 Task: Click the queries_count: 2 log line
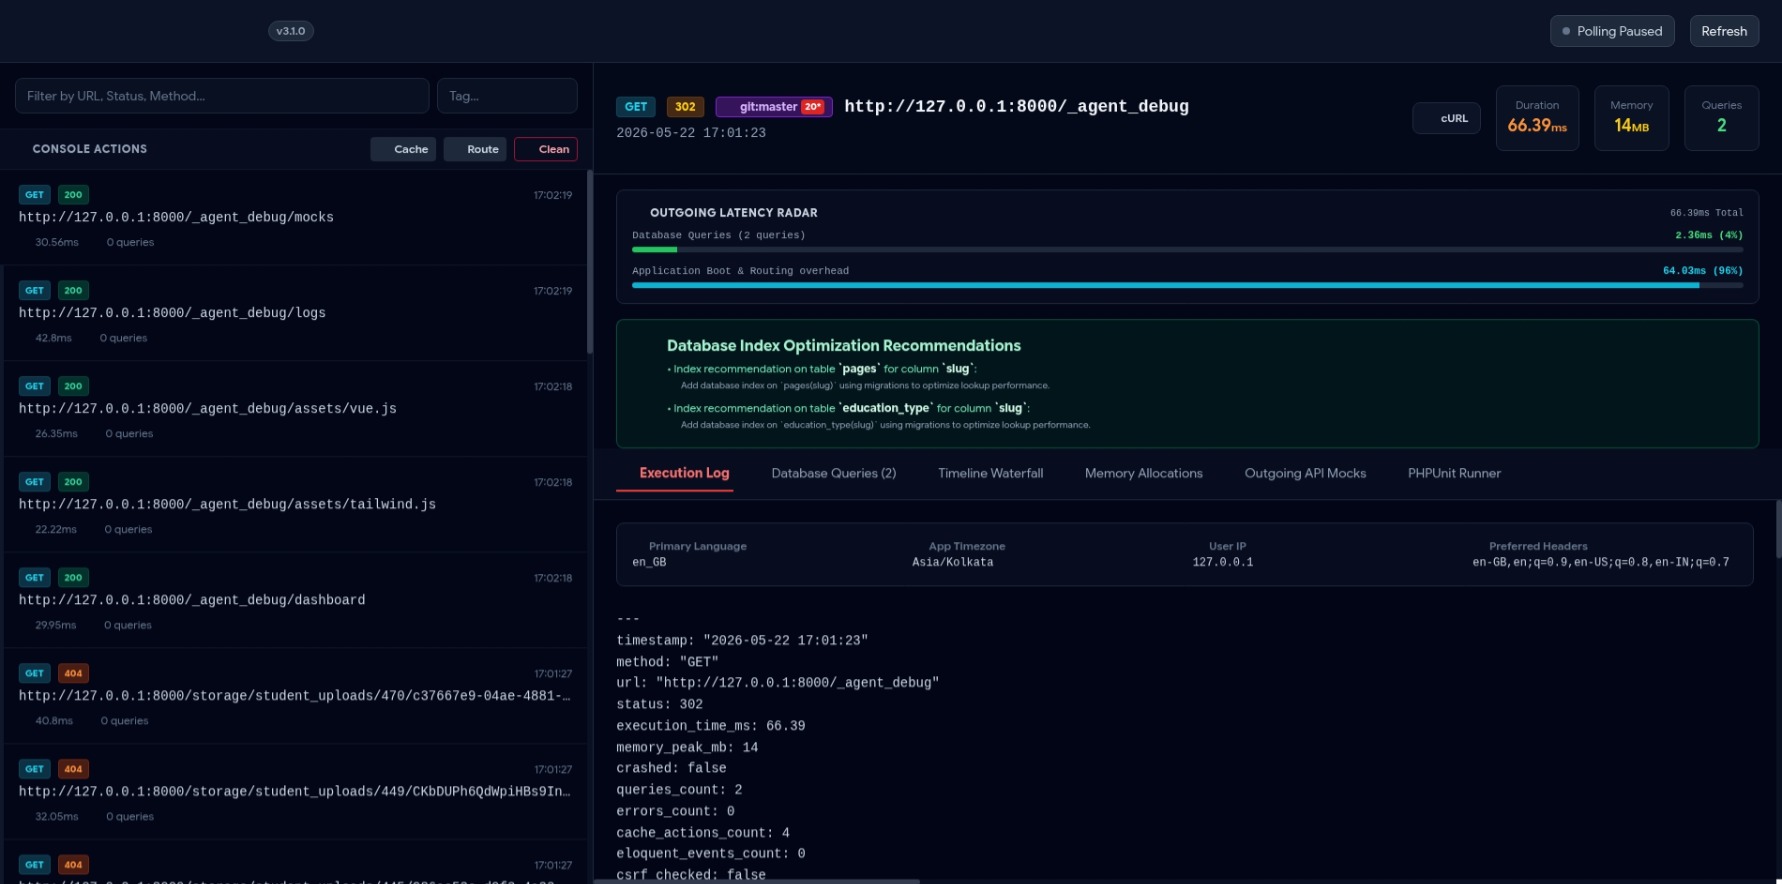(x=679, y=790)
